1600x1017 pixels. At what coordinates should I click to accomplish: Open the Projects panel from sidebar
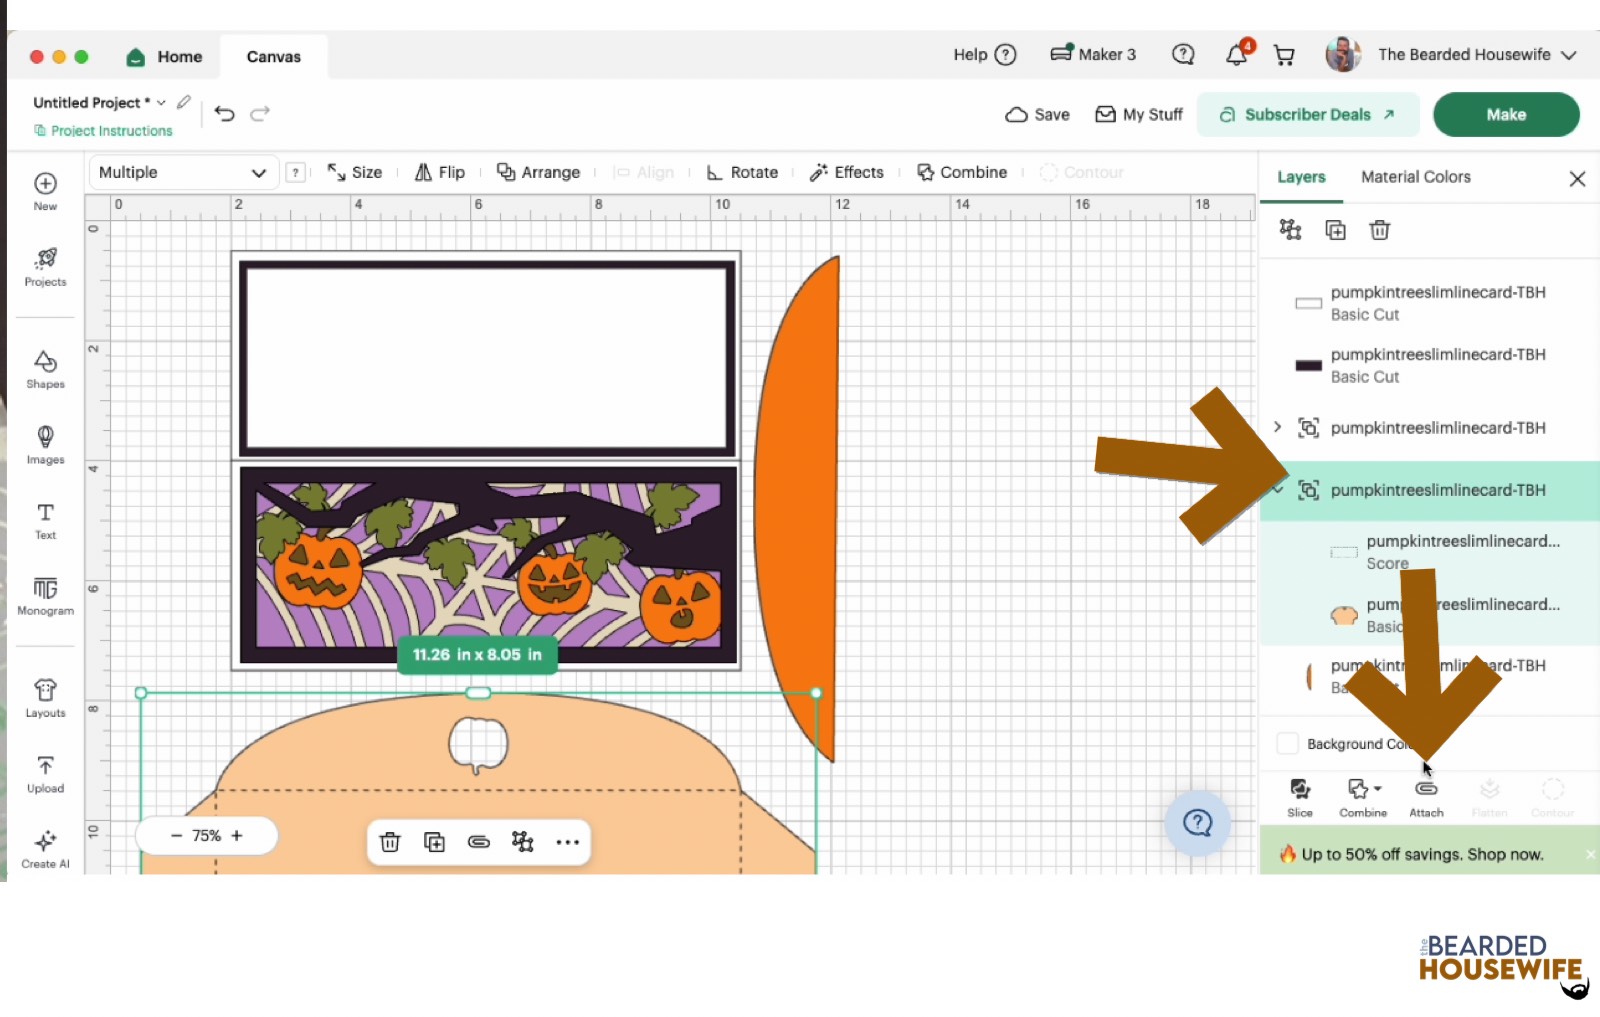click(x=45, y=267)
